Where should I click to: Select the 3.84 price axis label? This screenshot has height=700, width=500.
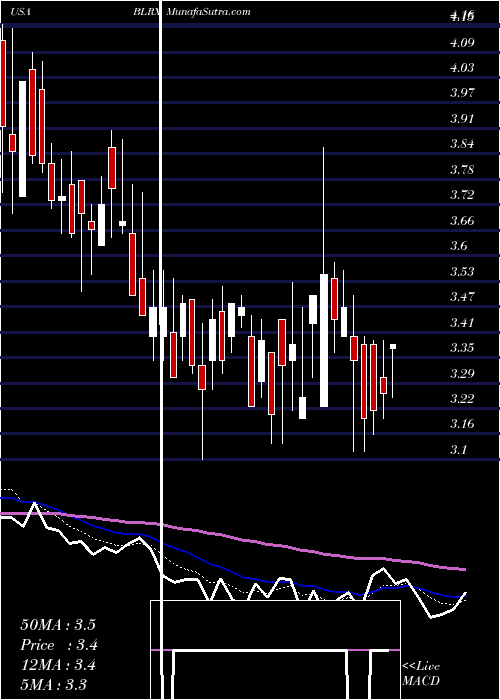pos(462,144)
